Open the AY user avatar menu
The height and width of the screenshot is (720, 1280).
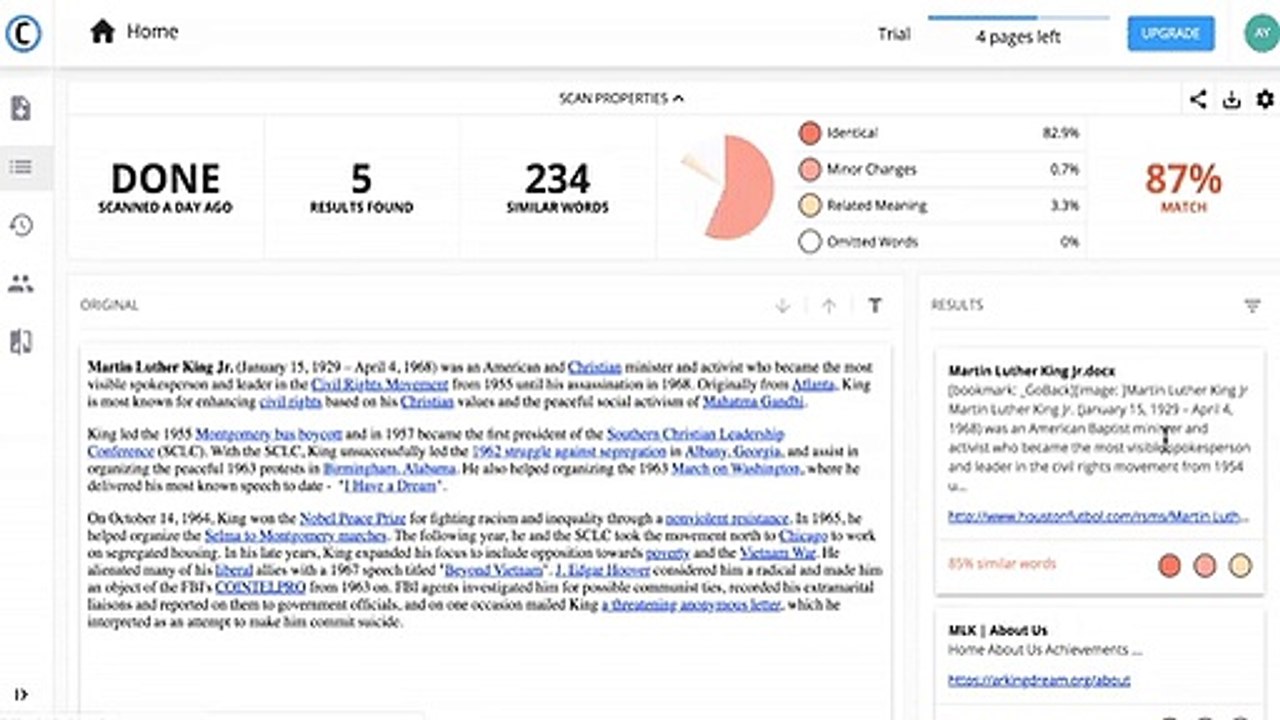tap(1260, 33)
